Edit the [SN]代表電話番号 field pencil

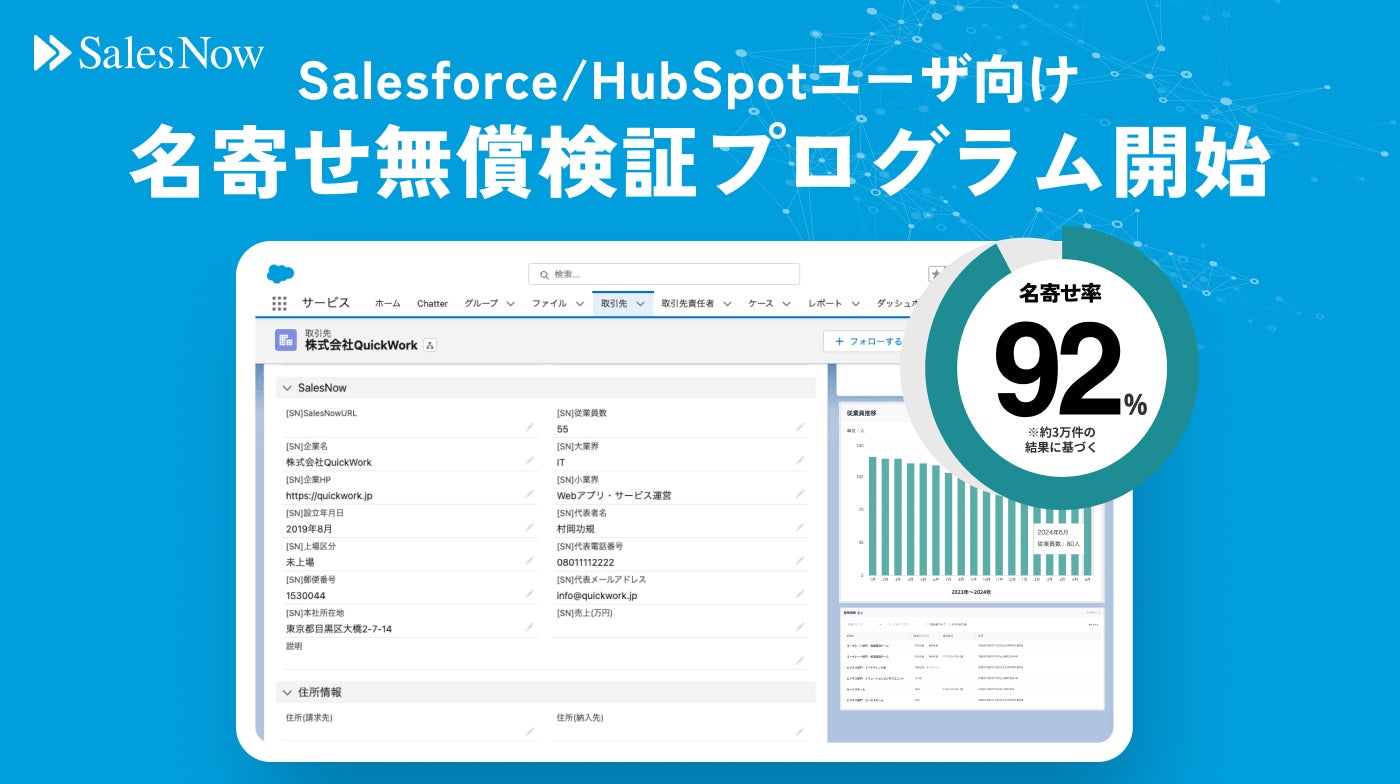pos(800,561)
